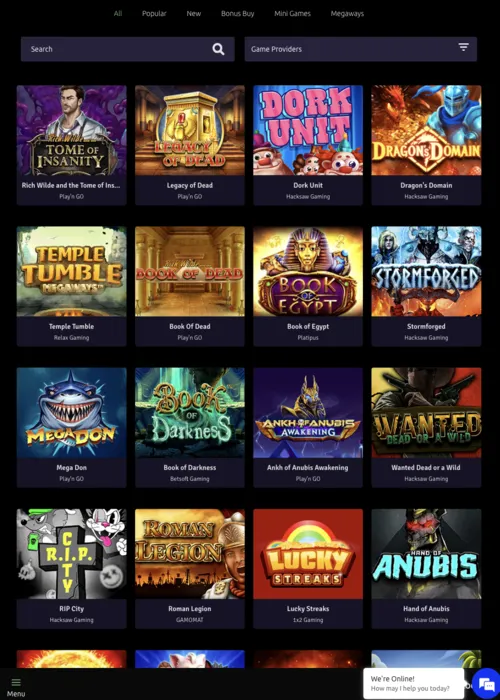Open the hamburger Menu icon
Image resolution: width=500 pixels, height=700 pixels.
16,682
